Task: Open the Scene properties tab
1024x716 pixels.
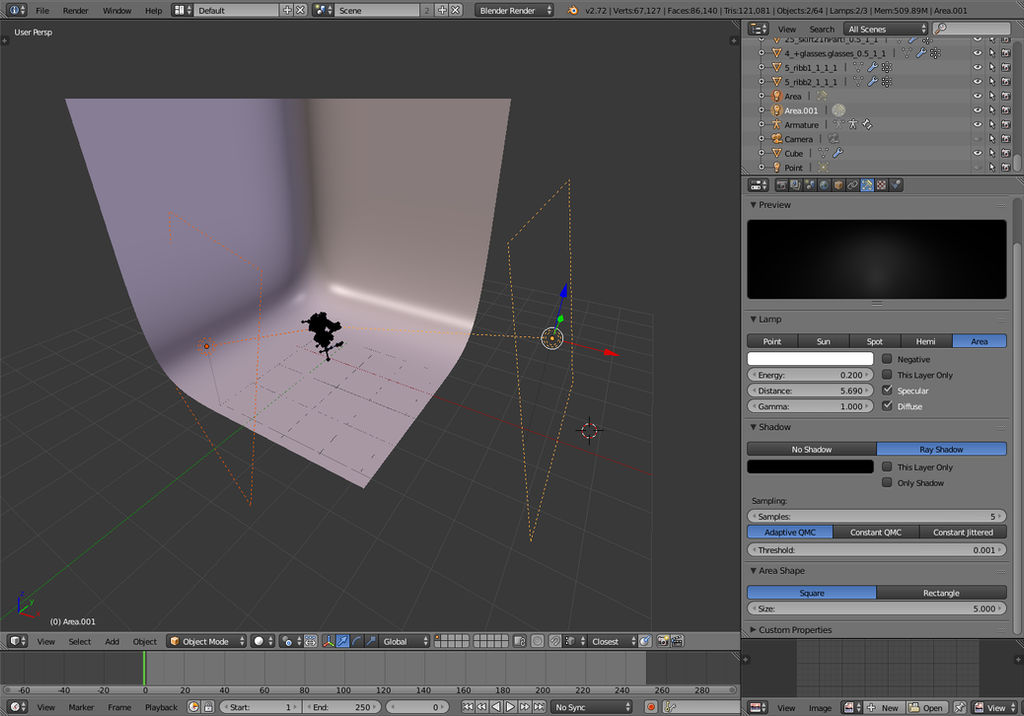Action: [x=810, y=186]
